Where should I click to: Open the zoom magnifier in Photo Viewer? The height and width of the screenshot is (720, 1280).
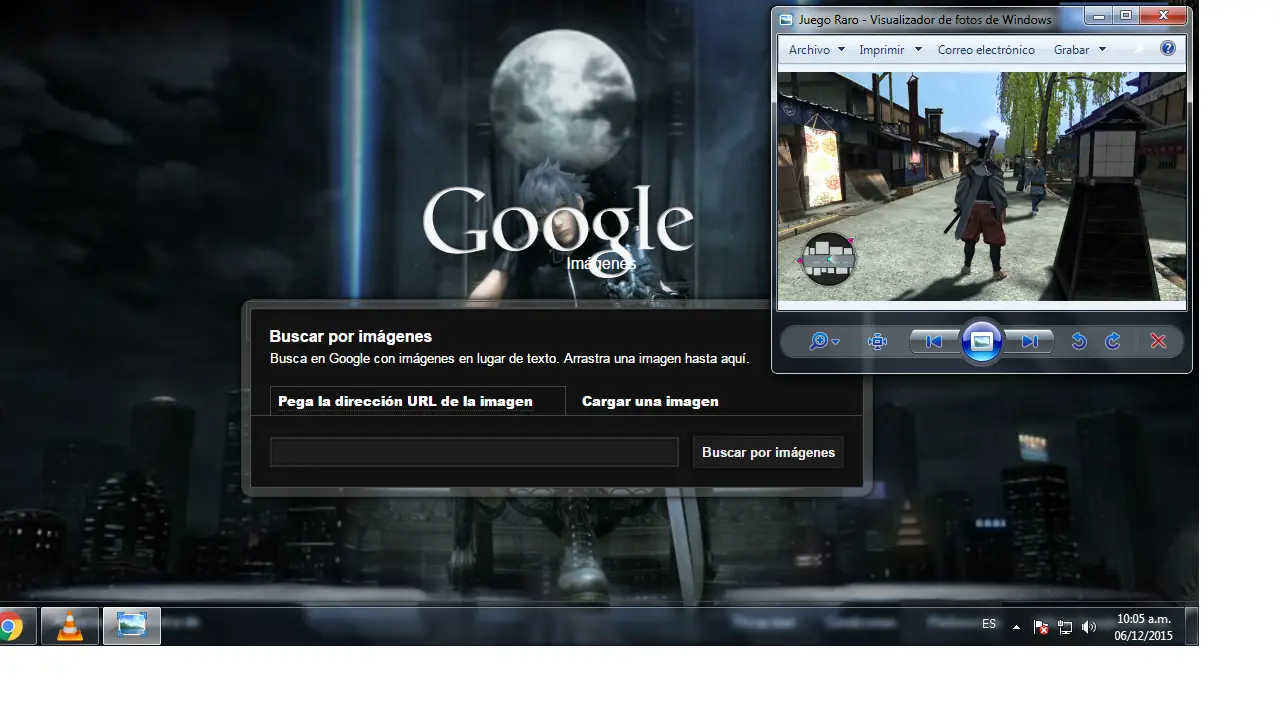click(824, 342)
